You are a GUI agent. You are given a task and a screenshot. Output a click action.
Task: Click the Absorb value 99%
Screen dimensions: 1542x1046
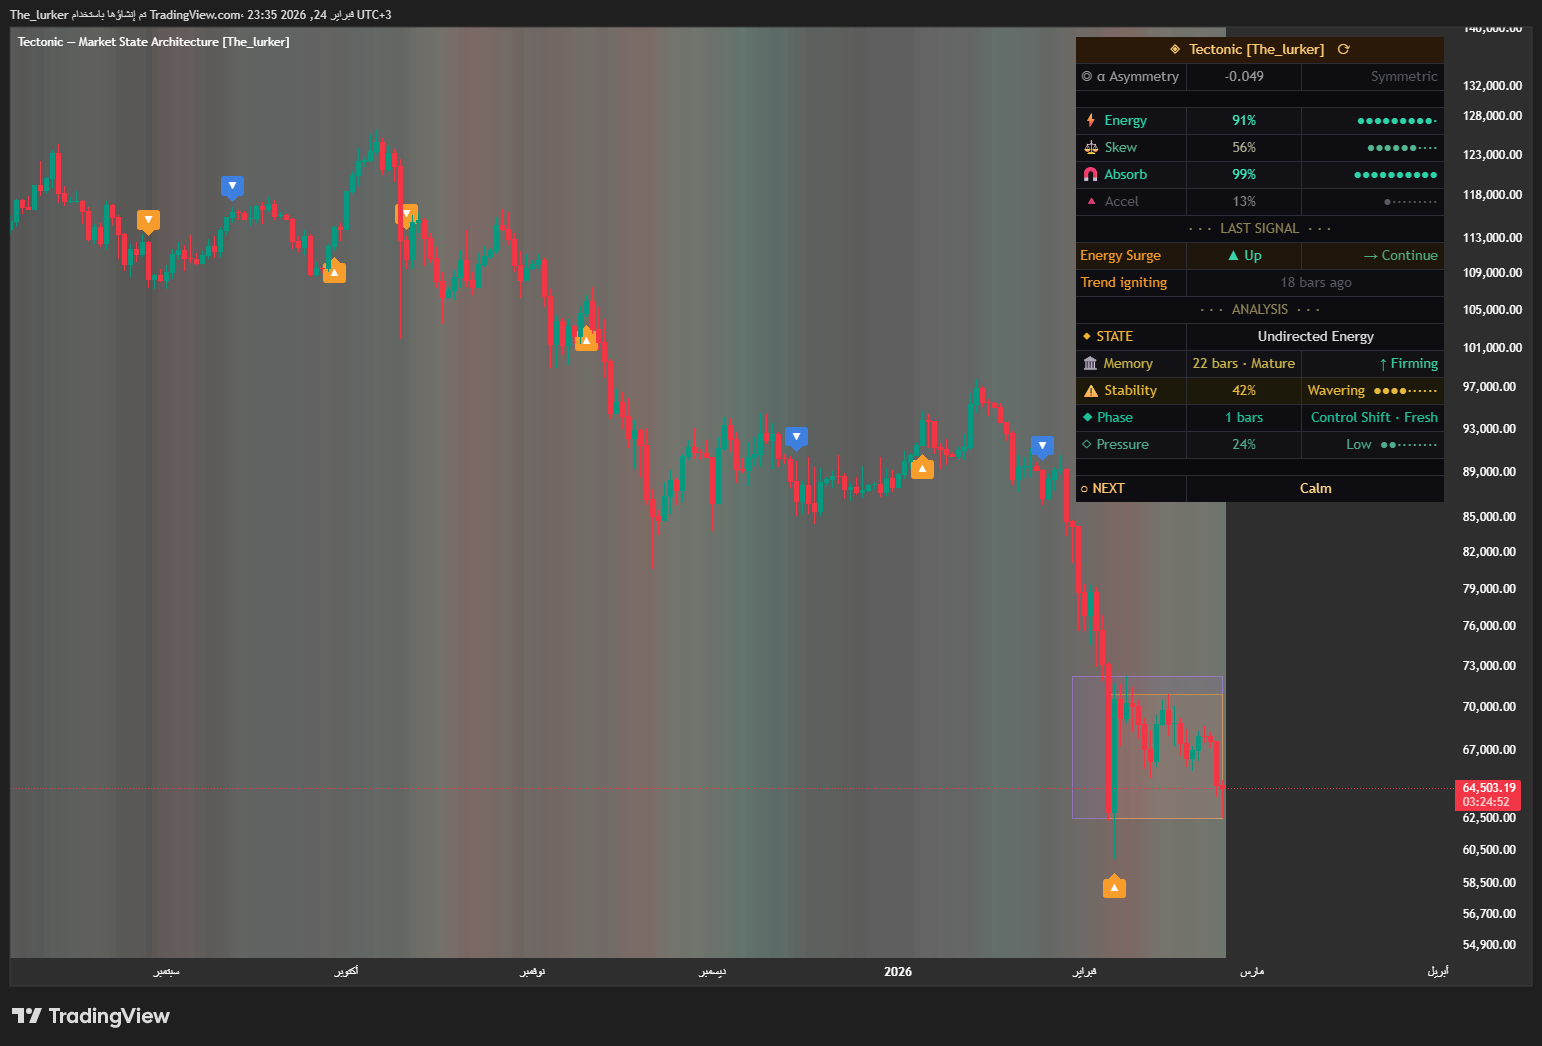coord(1244,174)
